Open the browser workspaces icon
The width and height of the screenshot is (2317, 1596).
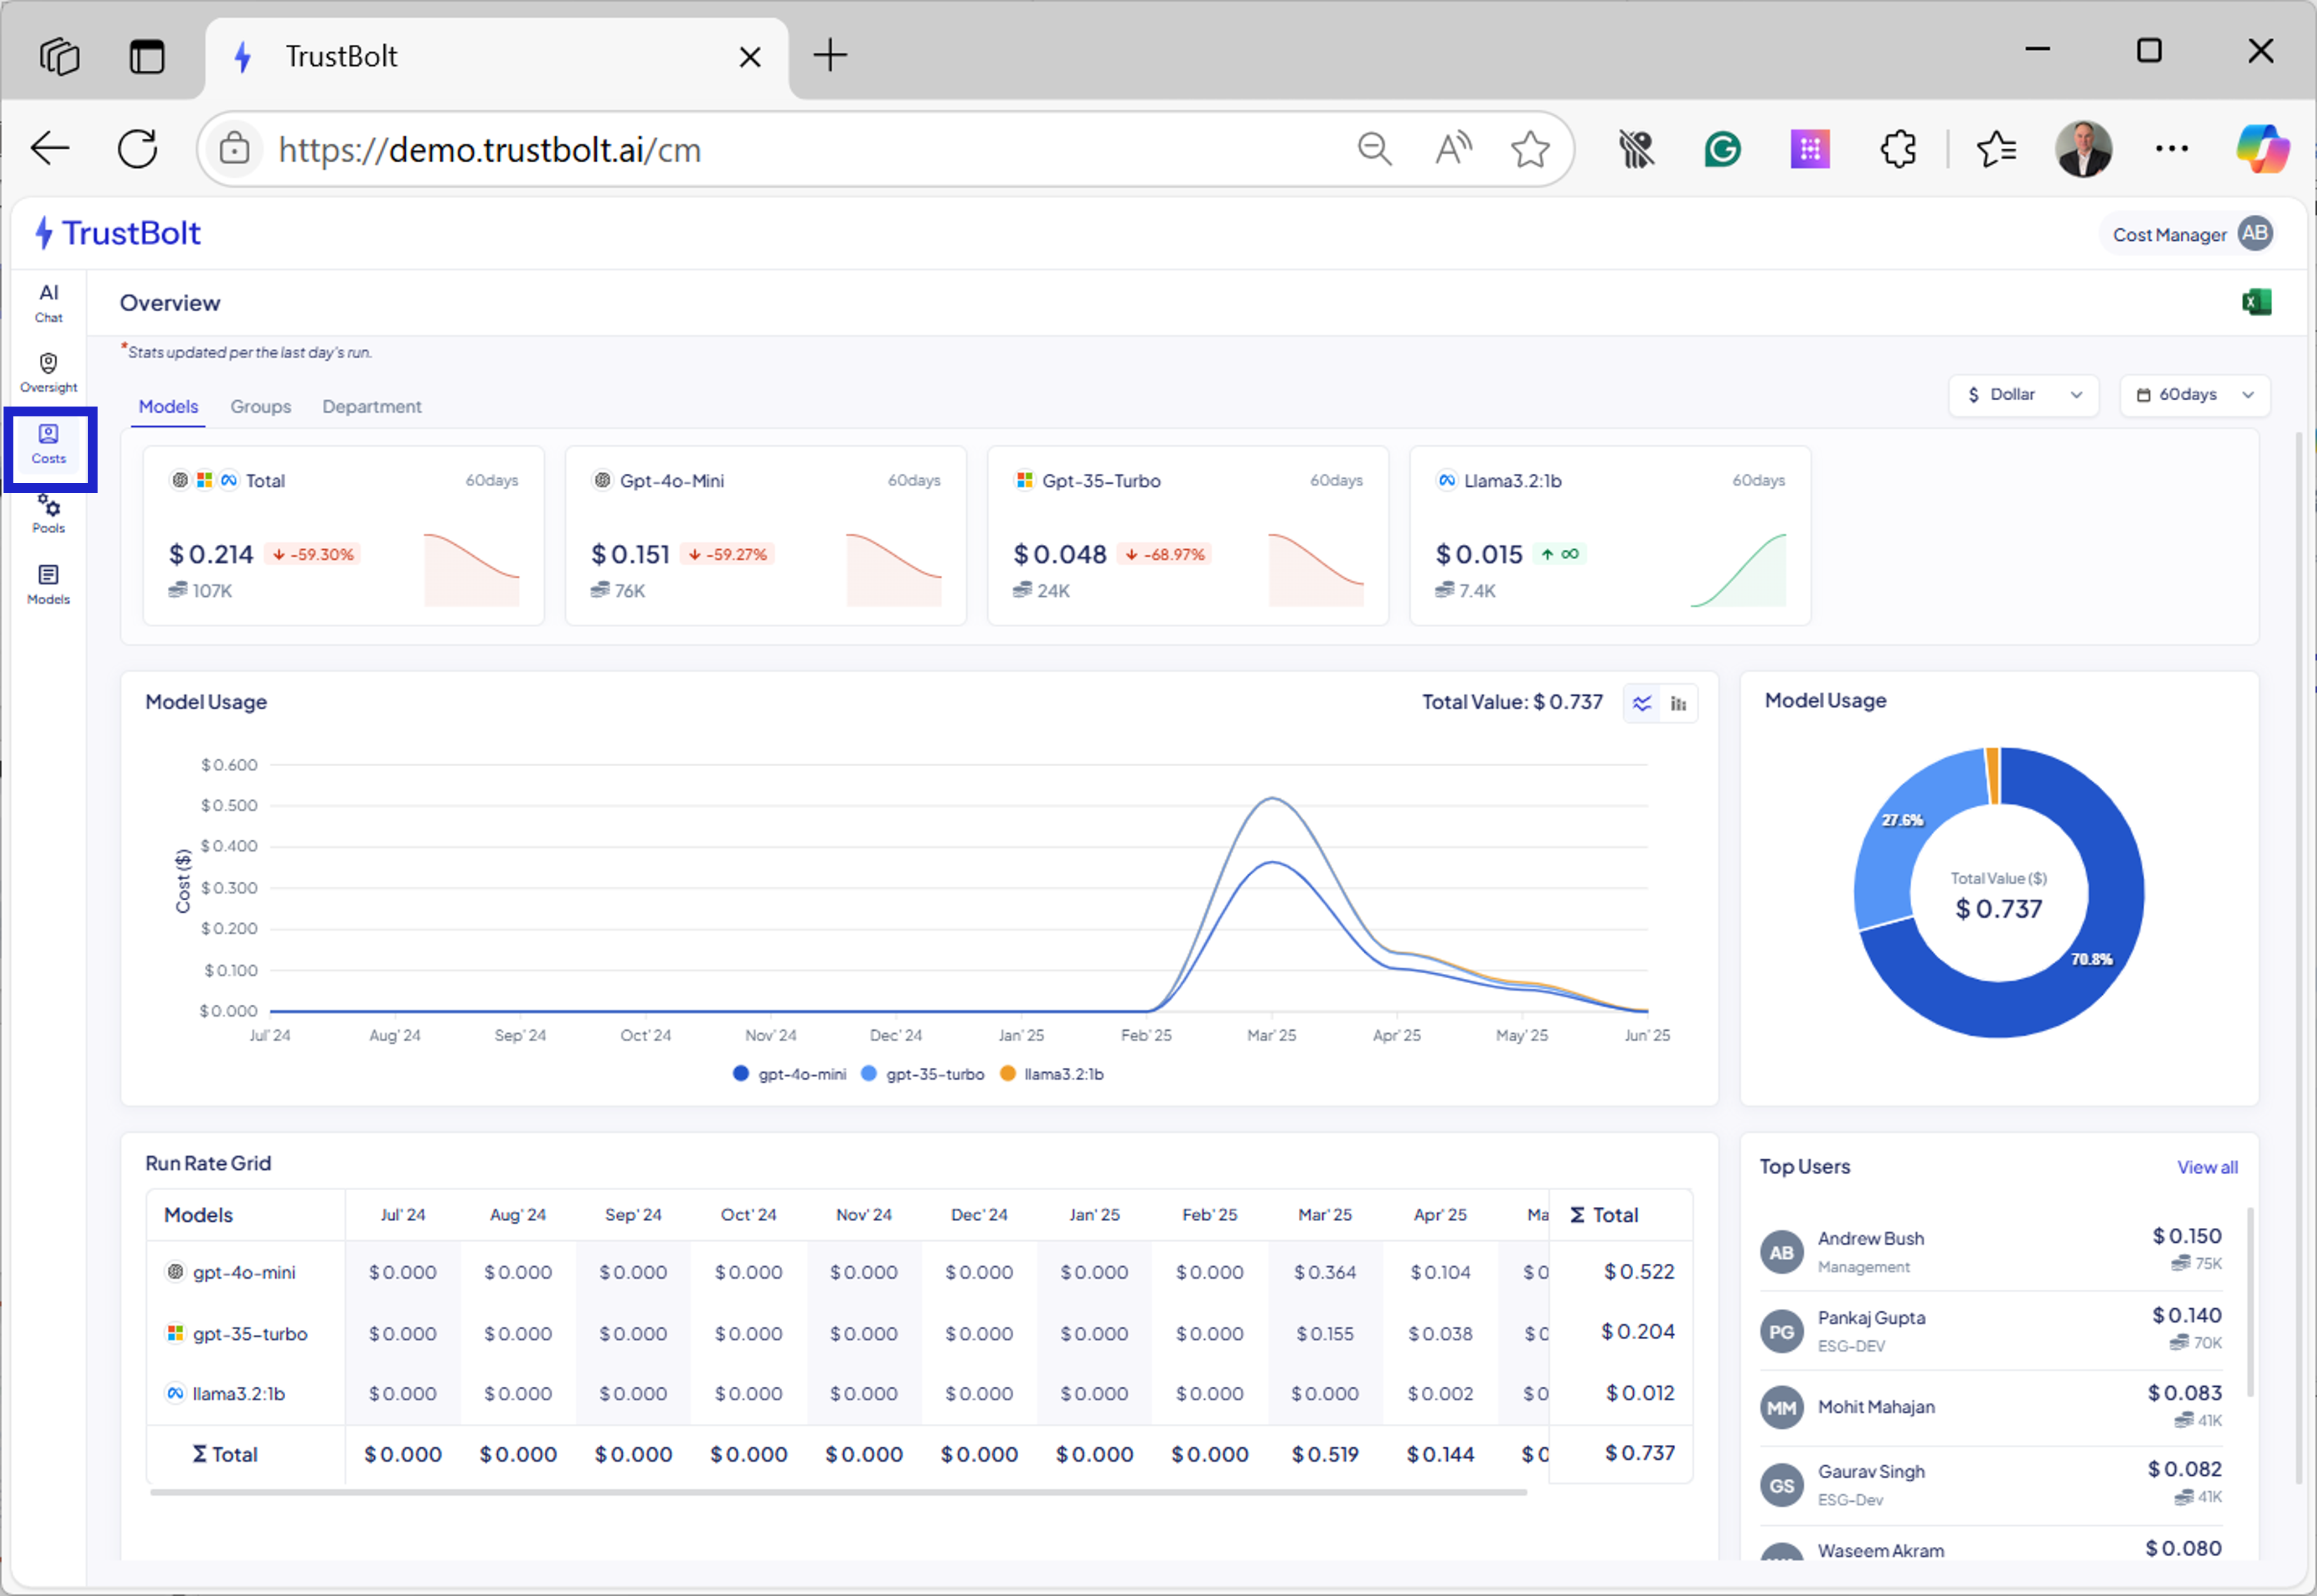tap(59, 56)
